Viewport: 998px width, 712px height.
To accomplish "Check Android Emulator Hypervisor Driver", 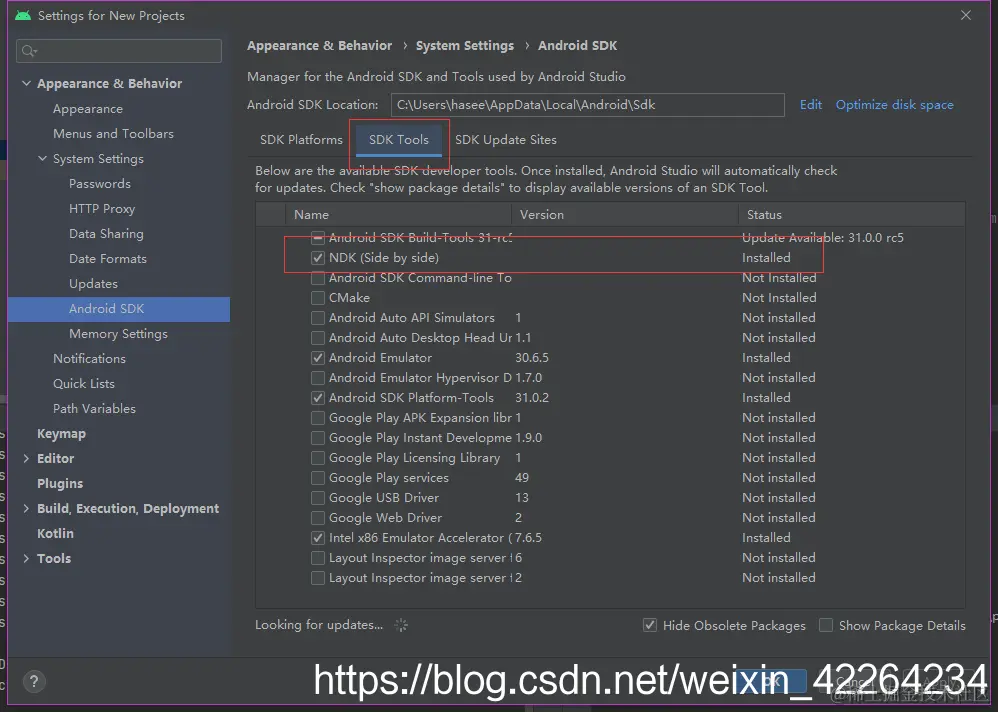I will tap(318, 378).
